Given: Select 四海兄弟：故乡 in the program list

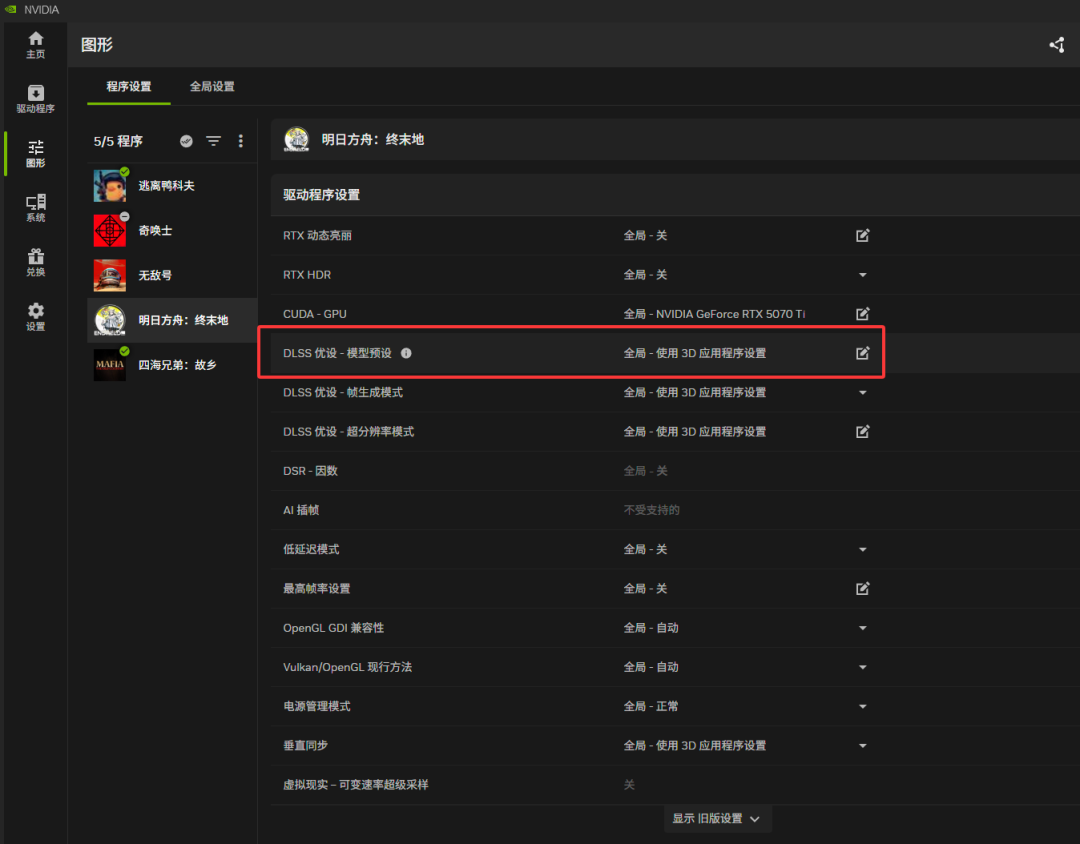Looking at the screenshot, I should point(172,365).
